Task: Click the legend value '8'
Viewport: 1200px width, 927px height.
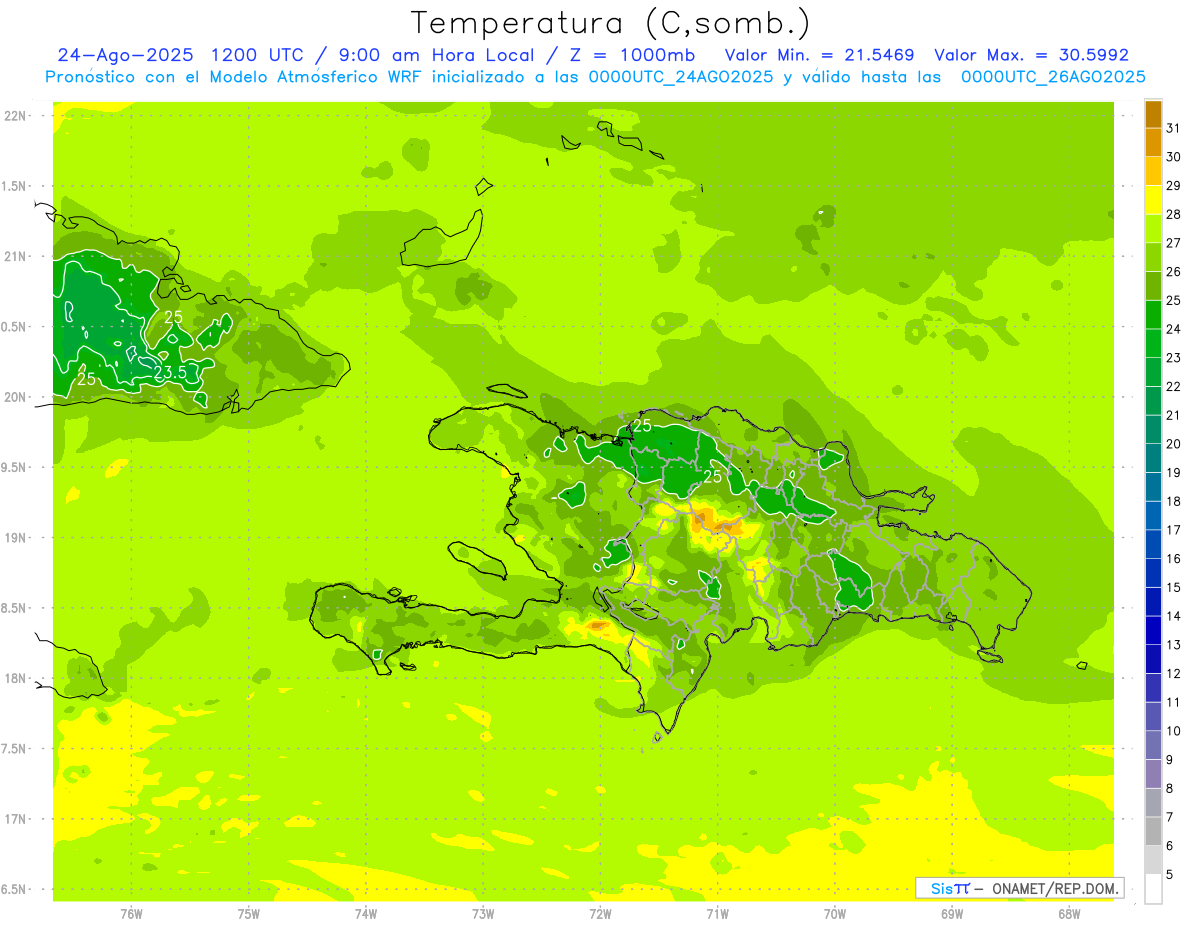Action: click(x=1169, y=788)
